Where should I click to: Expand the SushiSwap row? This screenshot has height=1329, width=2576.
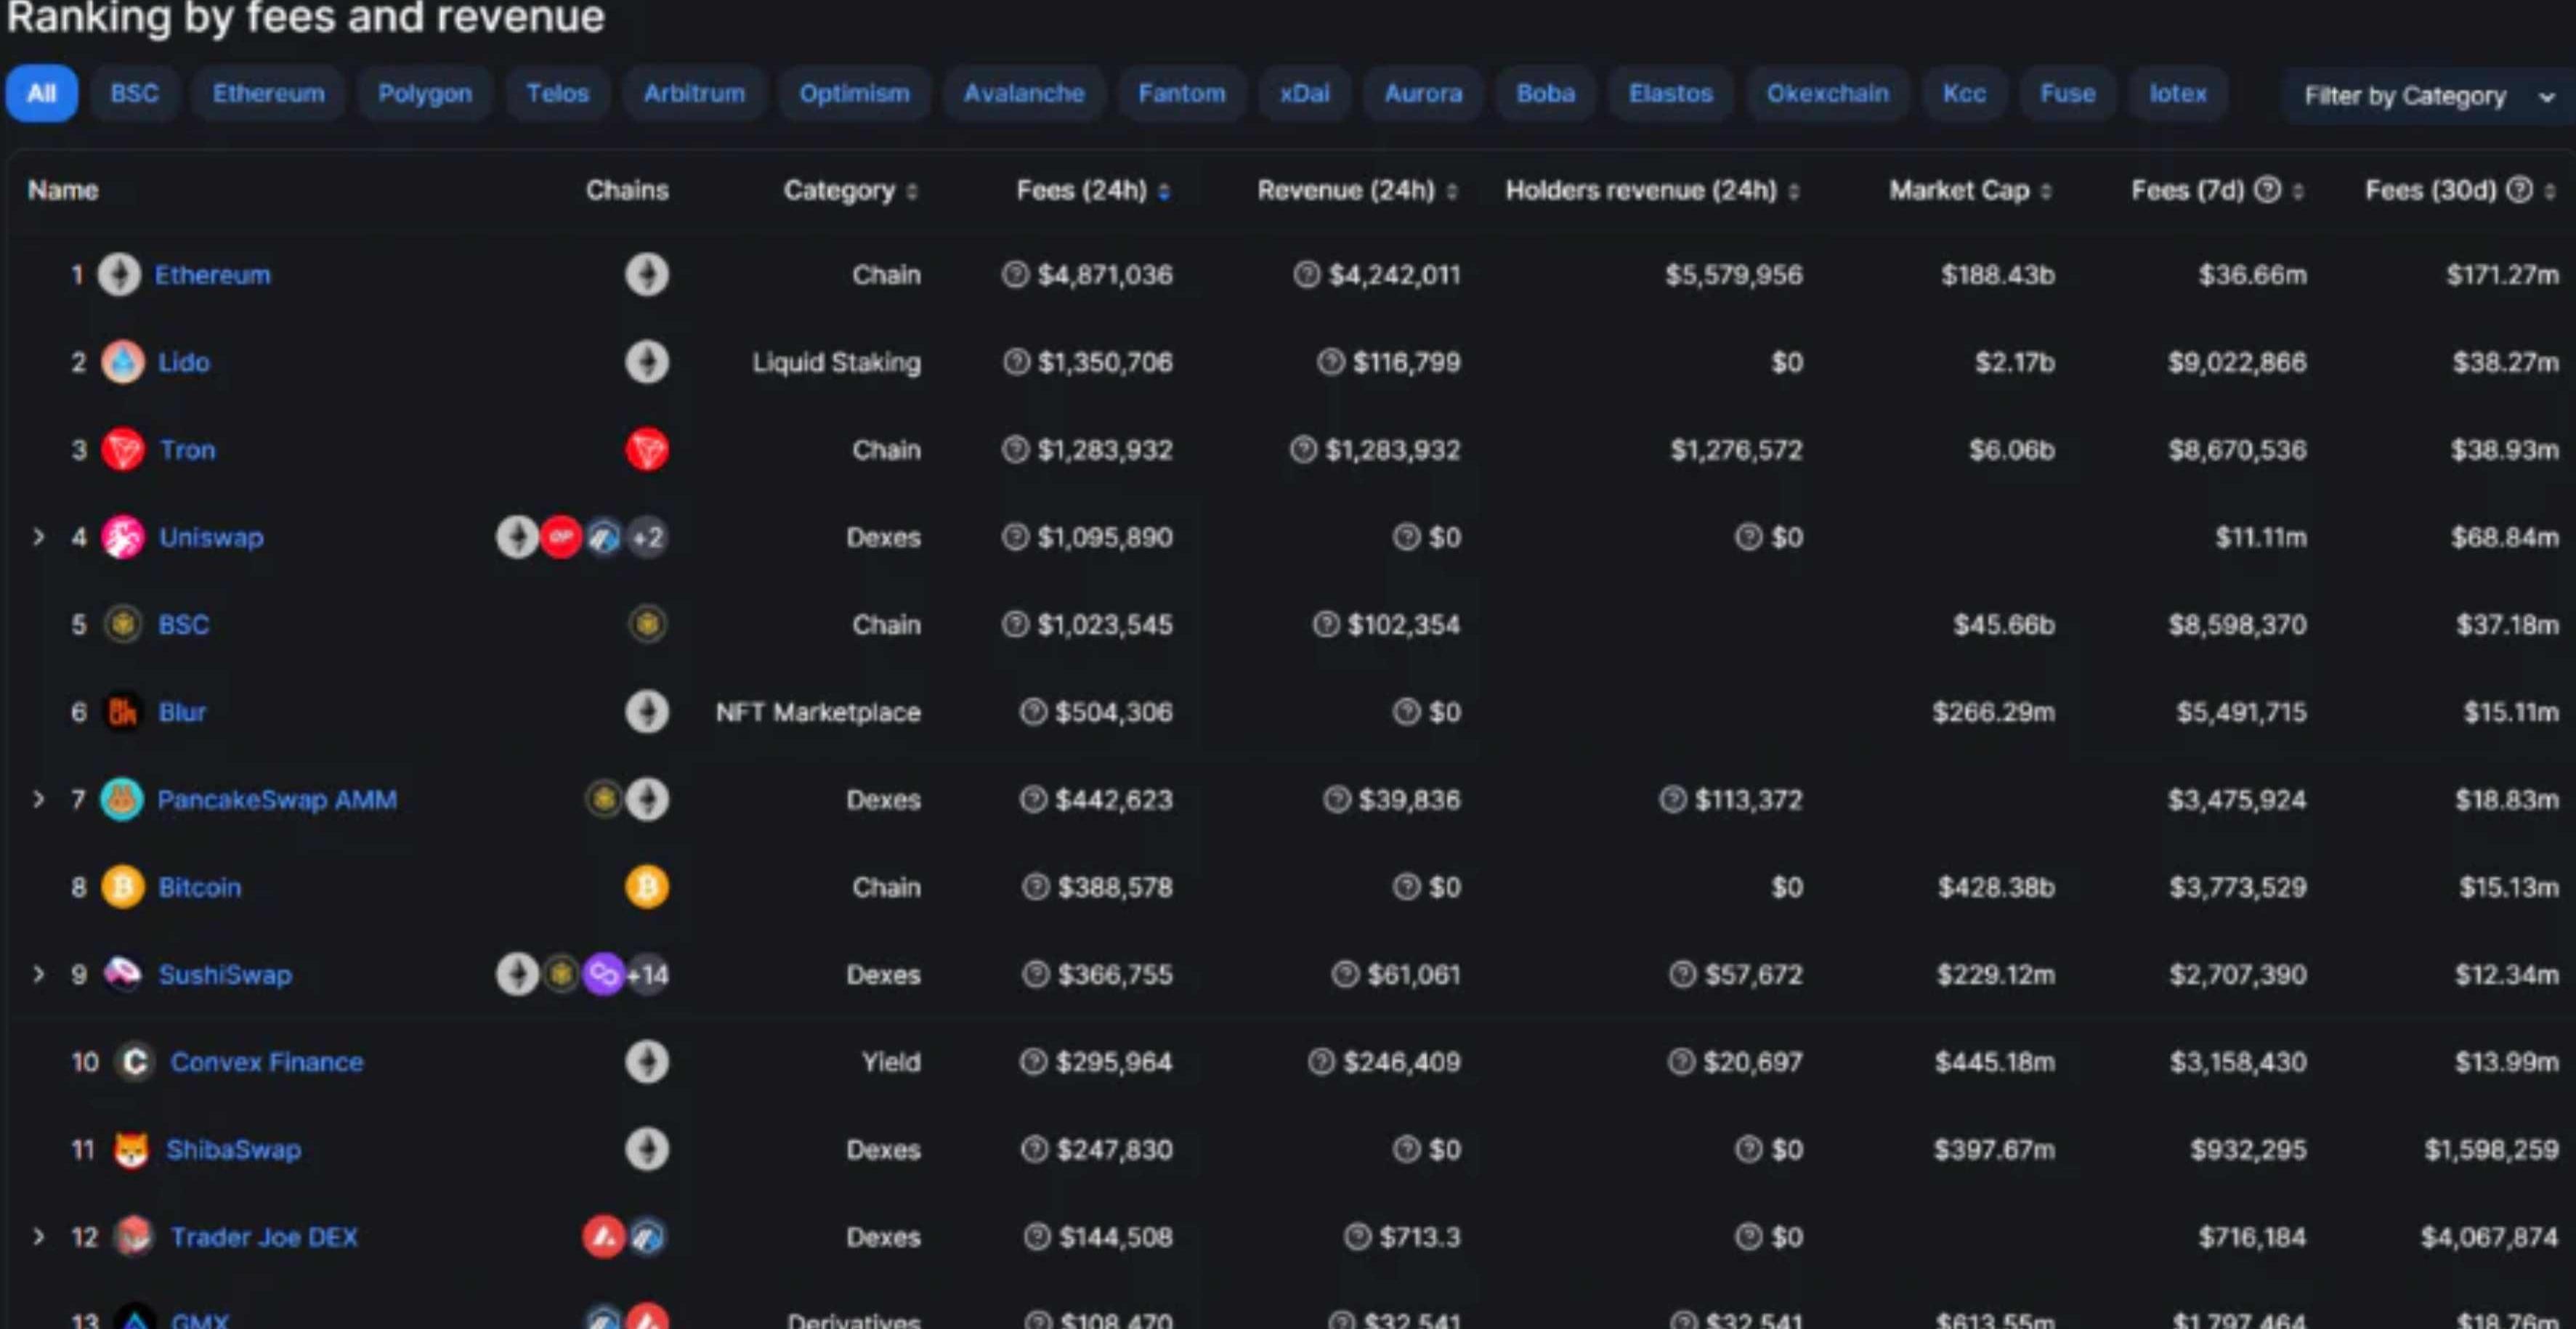click(38, 975)
